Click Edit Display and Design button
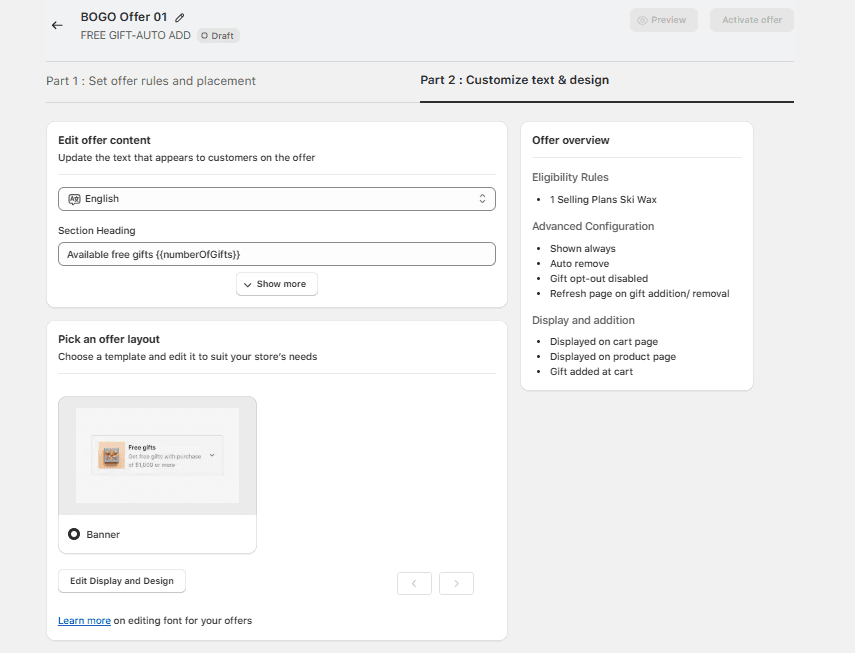855x653 pixels. pos(122,581)
